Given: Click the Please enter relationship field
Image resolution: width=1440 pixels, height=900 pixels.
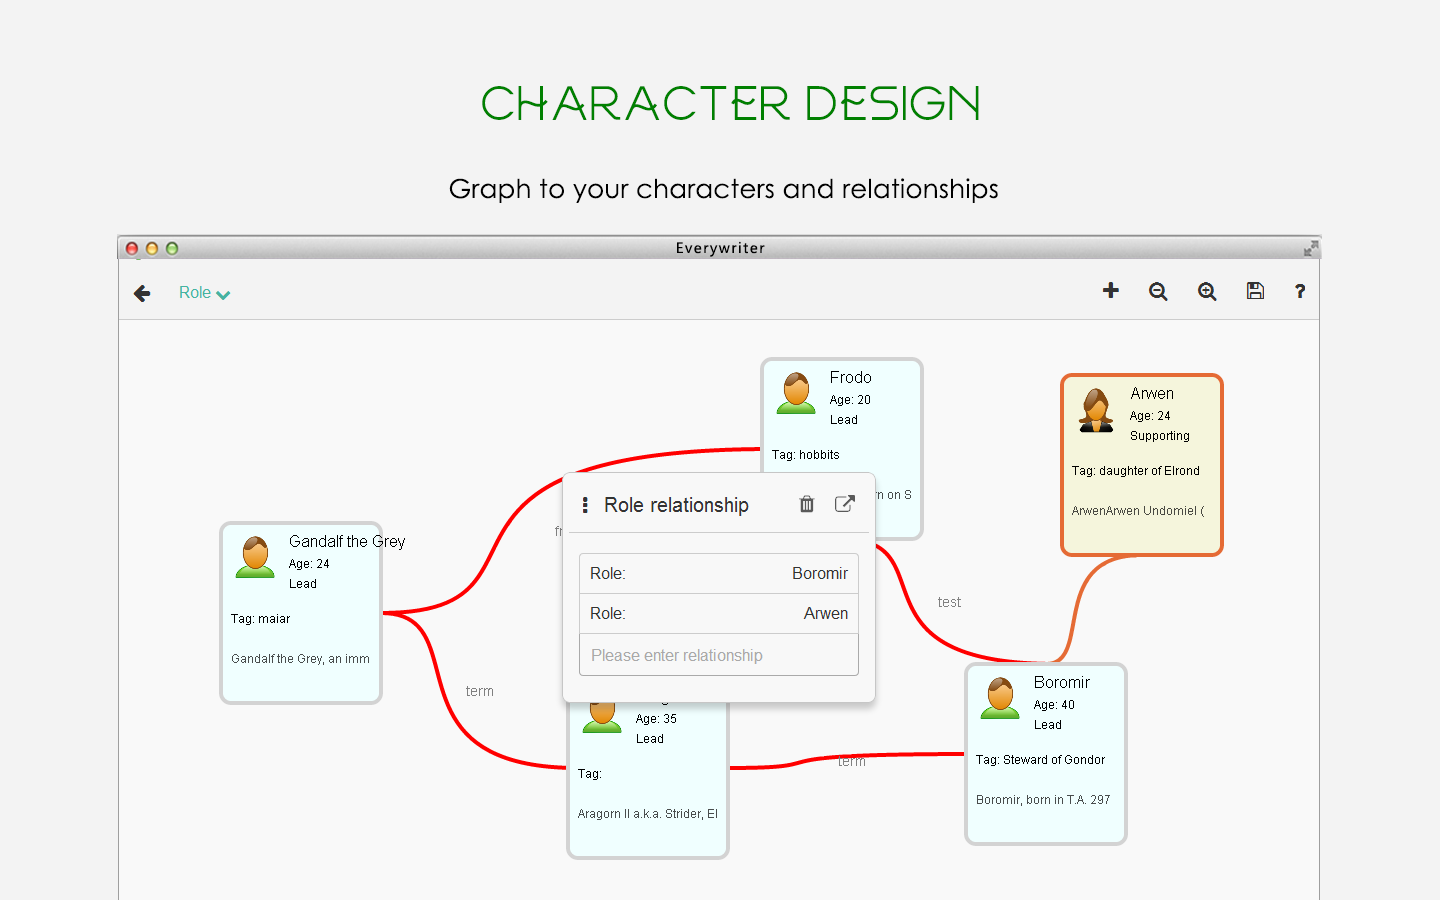Looking at the screenshot, I should [x=719, y=655].
